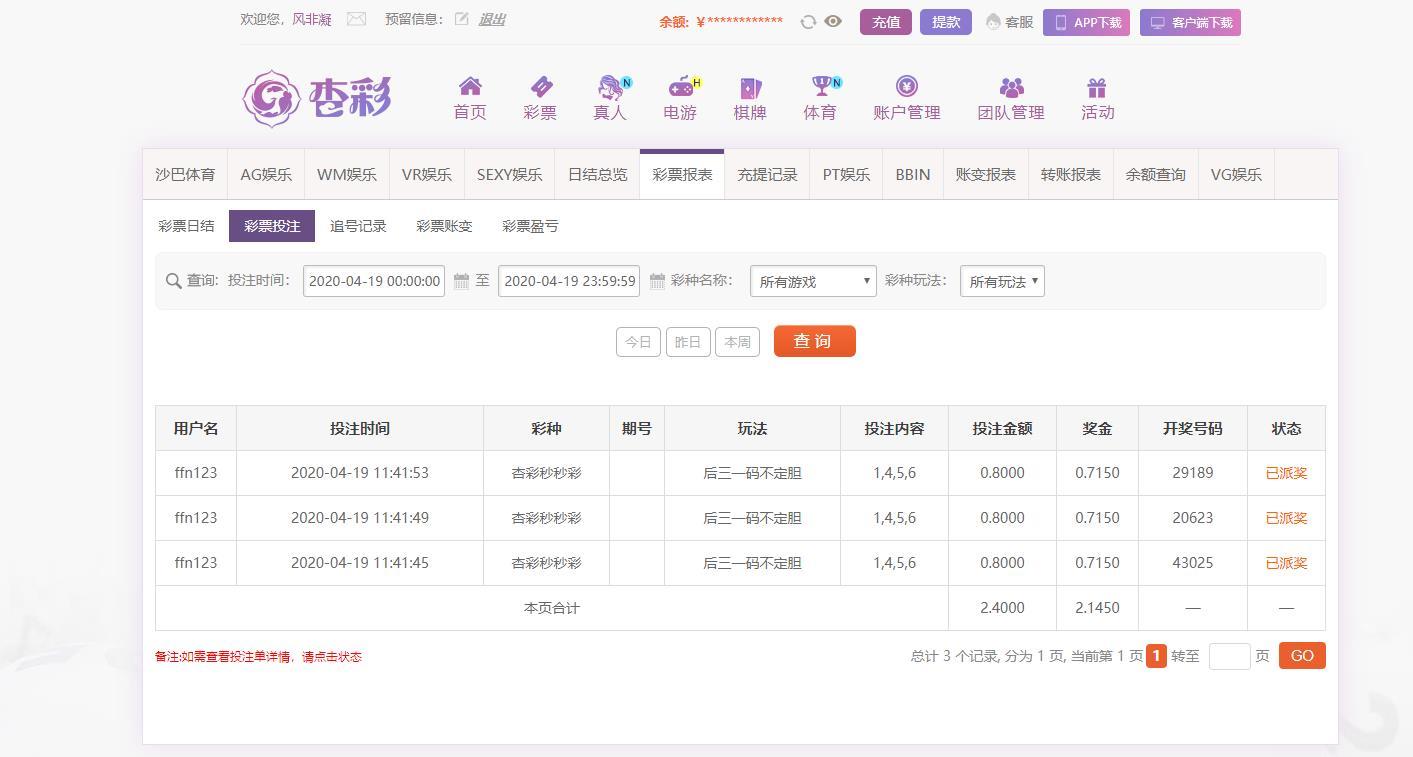Open the lottery (彩票) ticket icon

click(x=540, y=87)
